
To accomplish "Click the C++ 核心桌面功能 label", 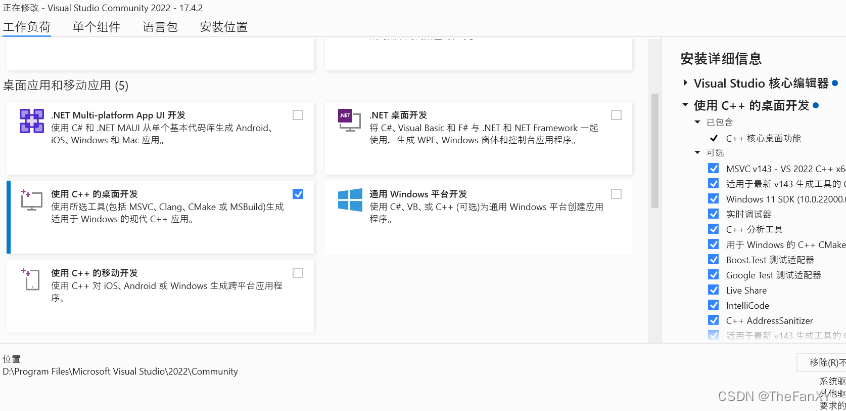I will tap(763, 138).
